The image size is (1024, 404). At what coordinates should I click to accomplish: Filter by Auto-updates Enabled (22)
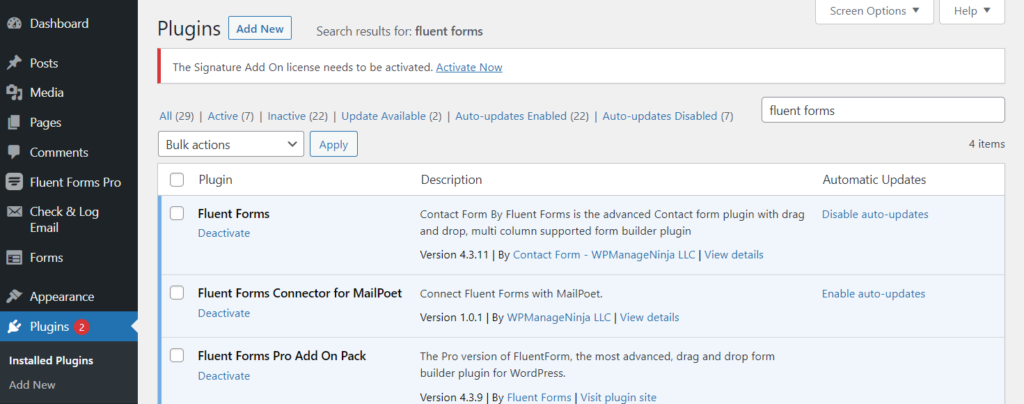tap(522, 116)
